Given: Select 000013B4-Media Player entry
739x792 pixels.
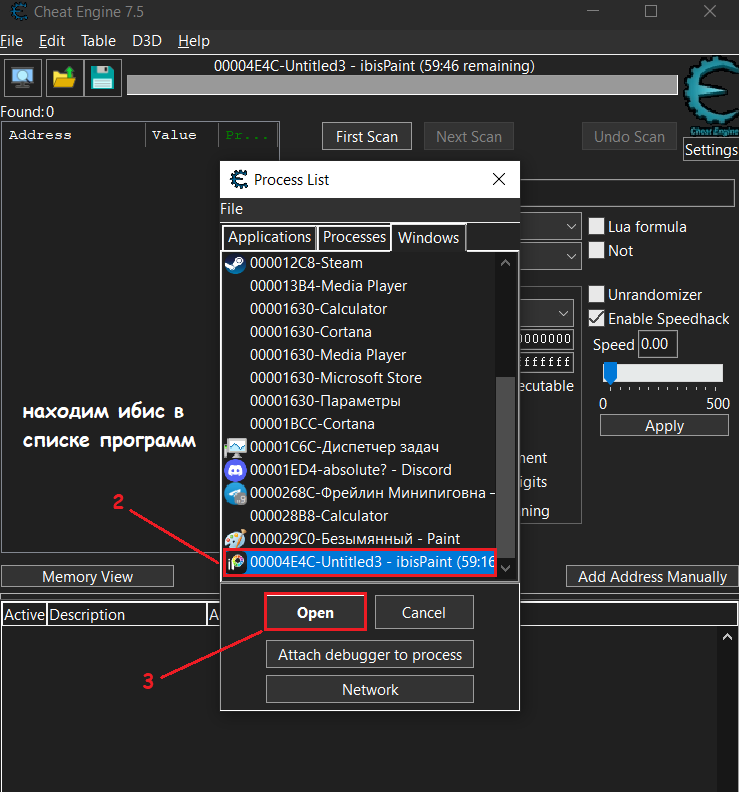Looking at the screenshot, I should 328,286.
